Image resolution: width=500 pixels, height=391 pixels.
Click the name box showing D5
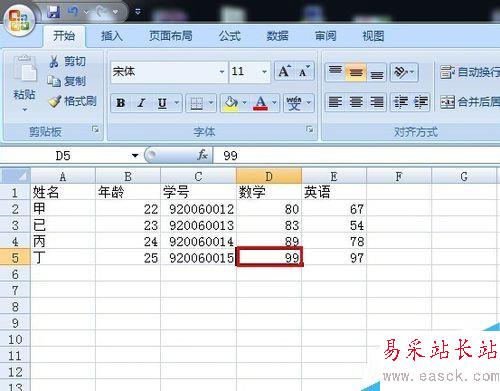pos(63,156)
